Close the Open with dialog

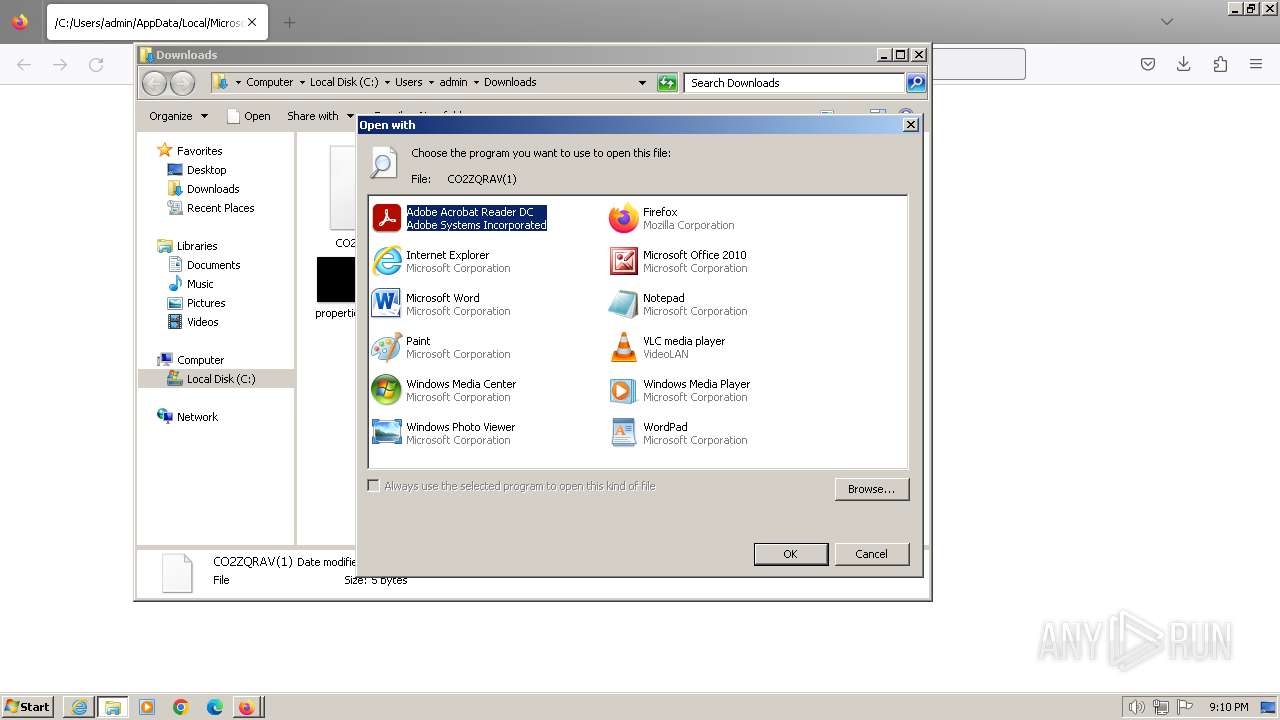(910, 125)
